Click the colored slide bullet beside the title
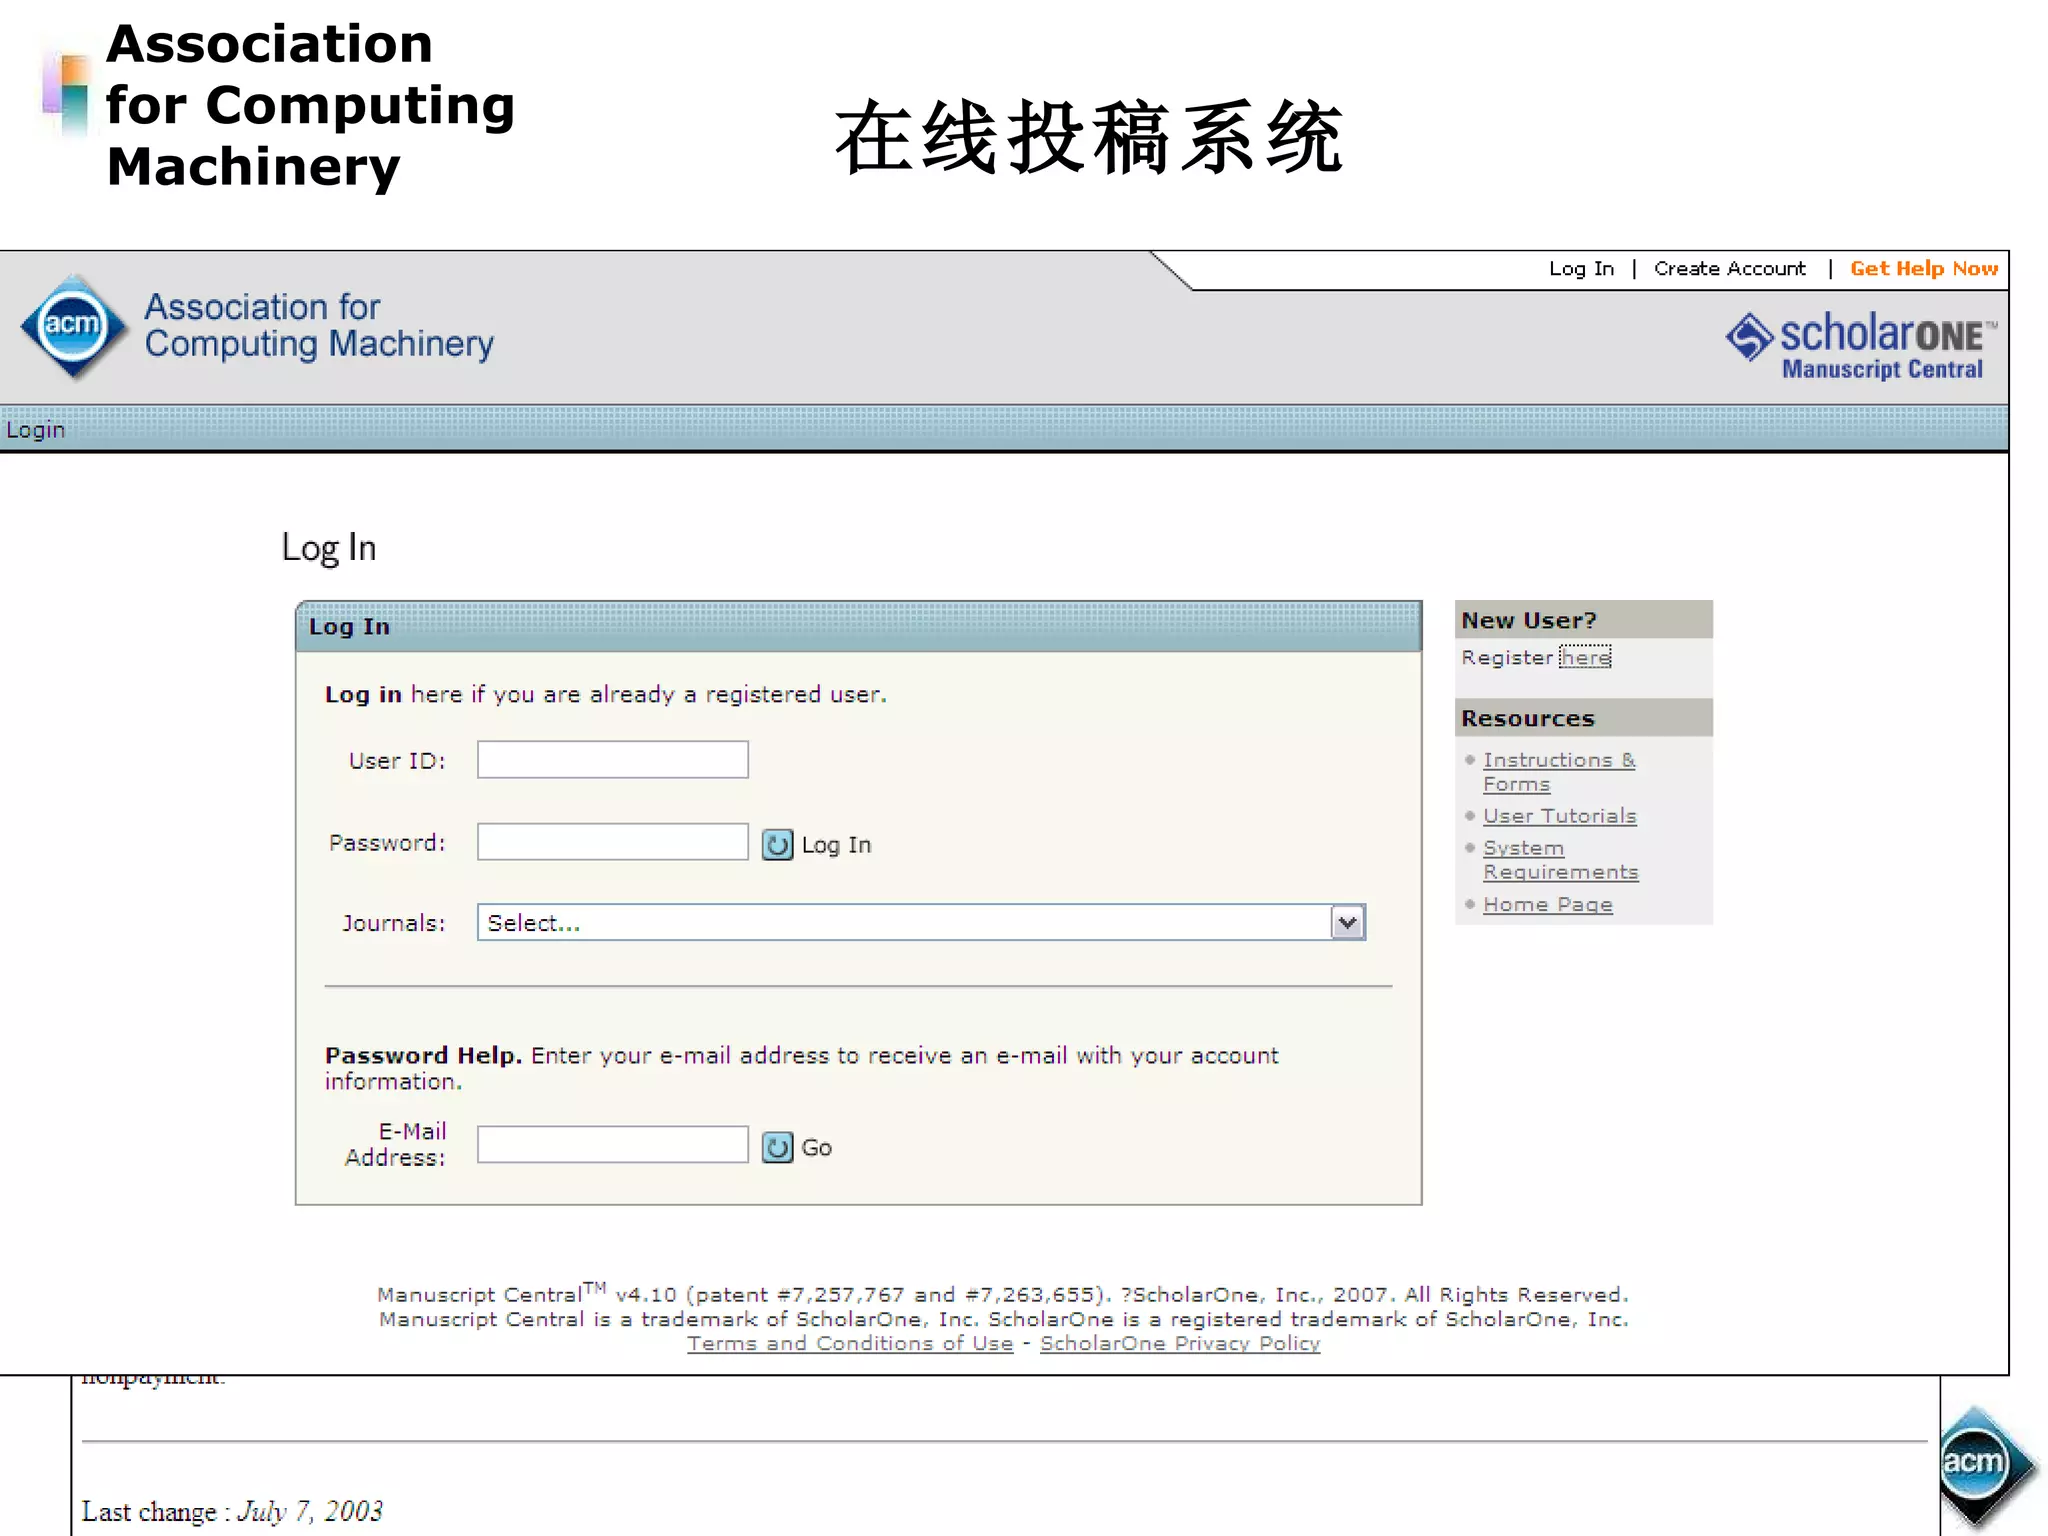The image size is (2048, 1536). [x=68, y=96]
